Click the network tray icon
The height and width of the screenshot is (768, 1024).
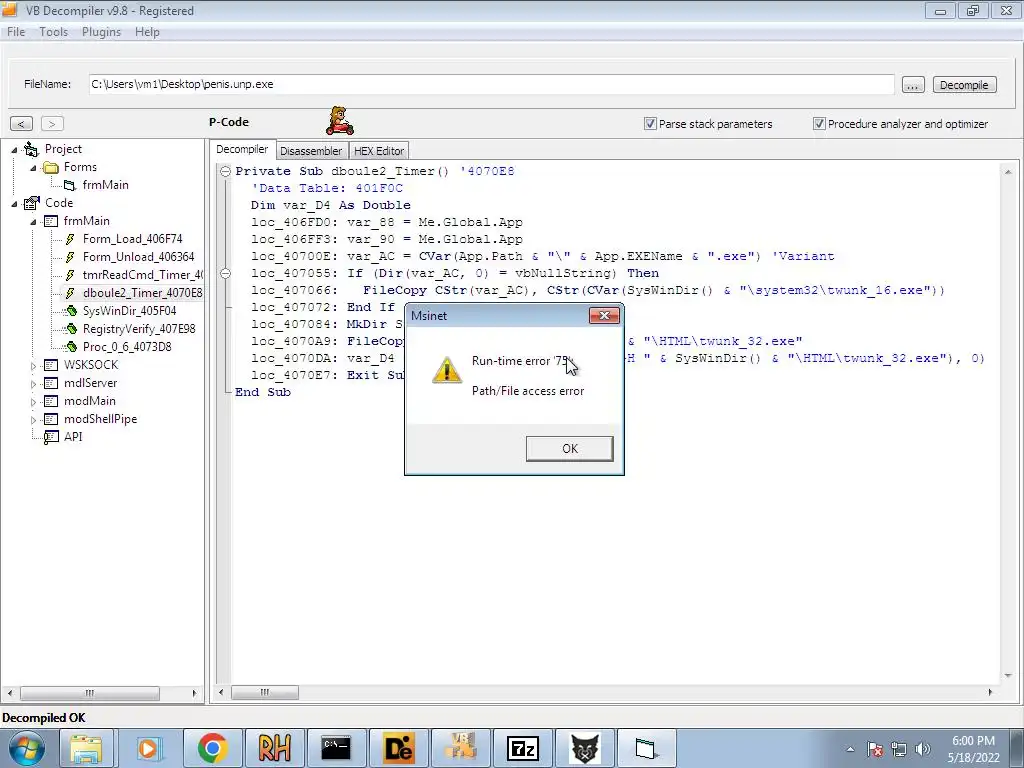[899, 749]
